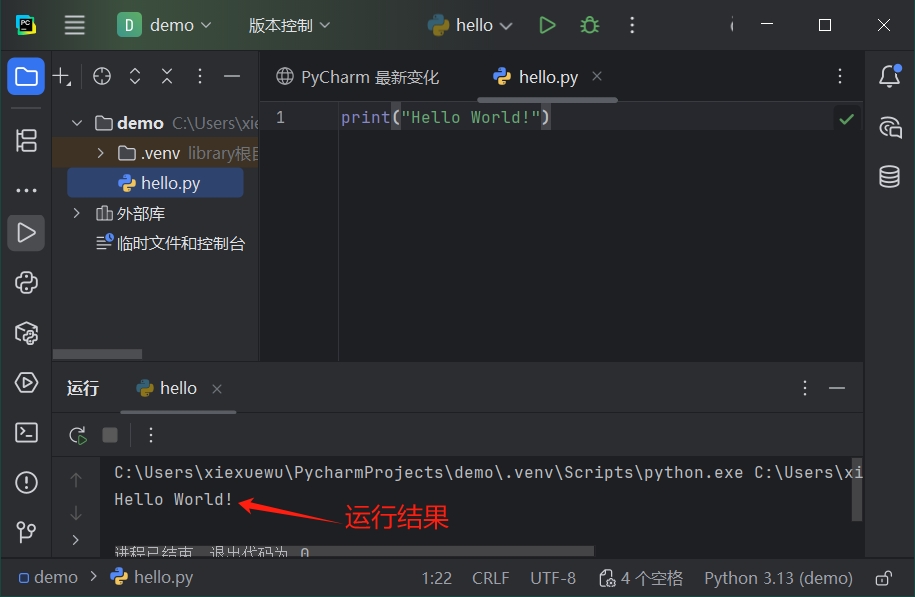The width and height of the screenshot is (915, 597).
Task: Toggle file read-only lock icon
Action: 883,578
